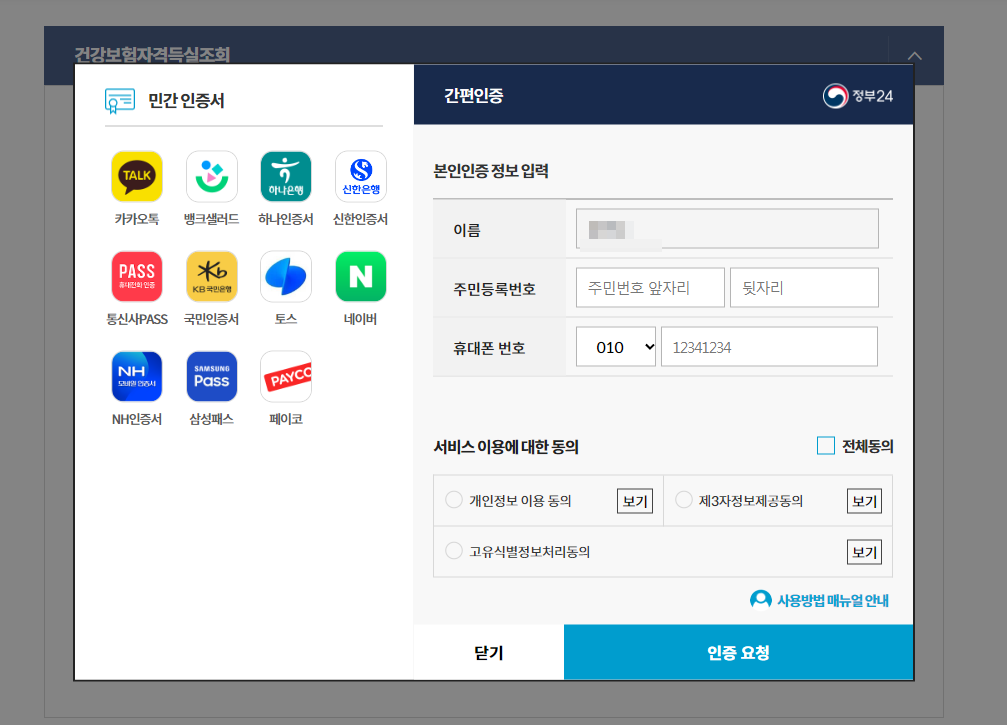Image resolution: width=1007 pixels, height=725 pixels.
Task: Collapse the 건강보험자격득실조회 panel chevron
Action: click(x=915, y=56)
